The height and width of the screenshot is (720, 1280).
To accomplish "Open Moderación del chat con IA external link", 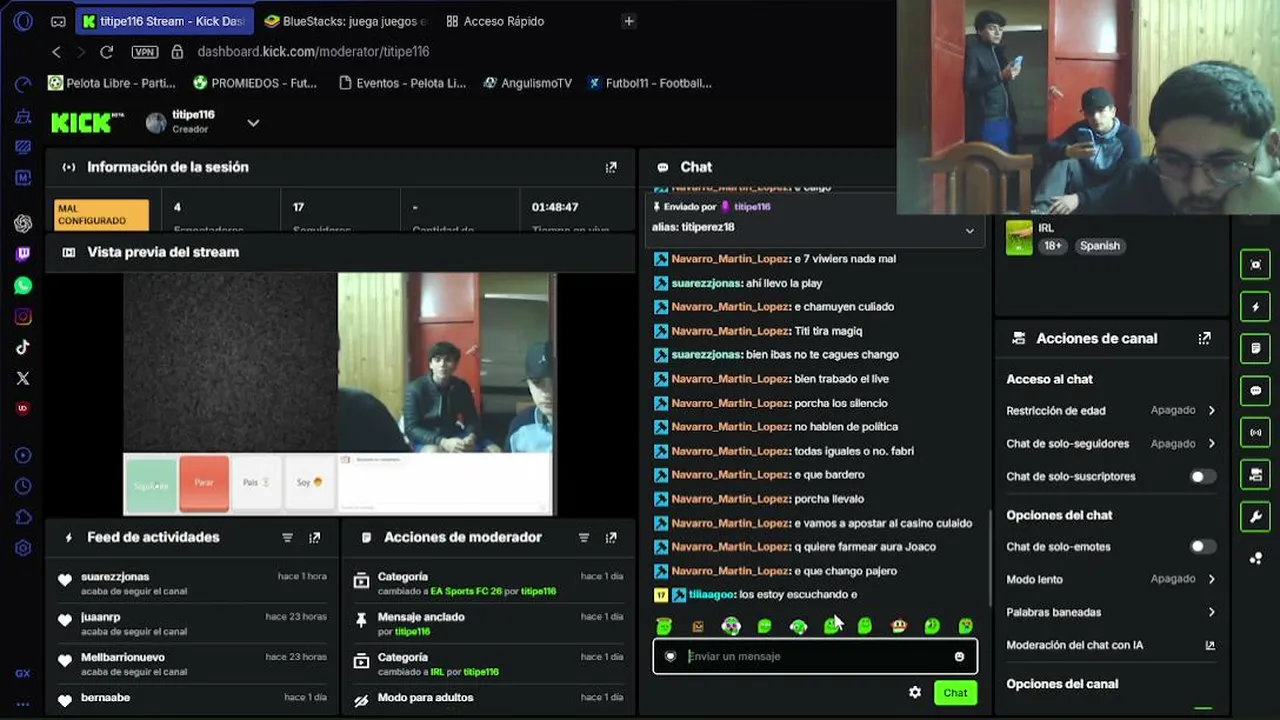I will (1210, 646).
